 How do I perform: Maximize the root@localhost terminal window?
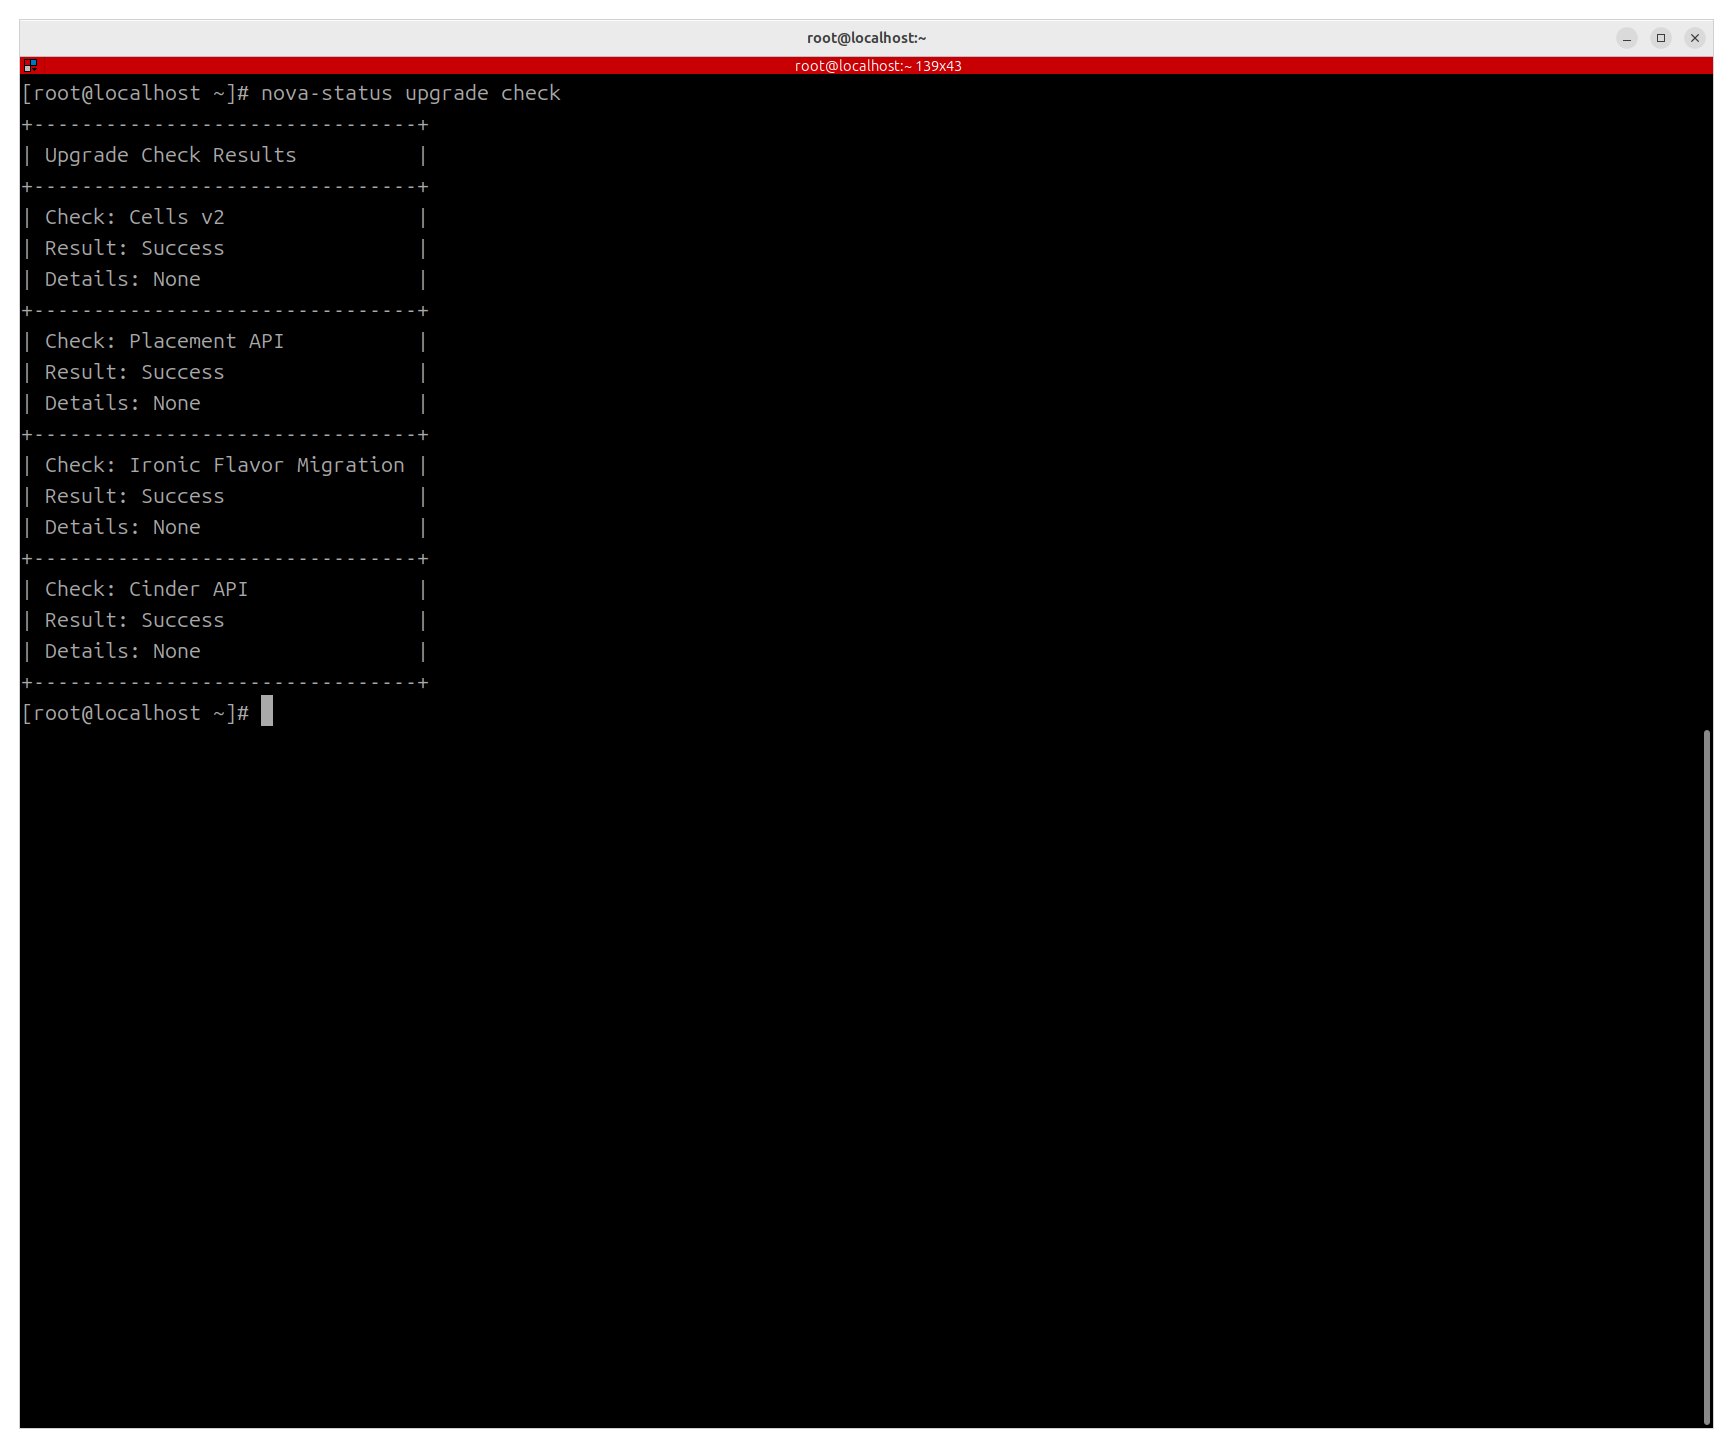(x=1661, y=38)
